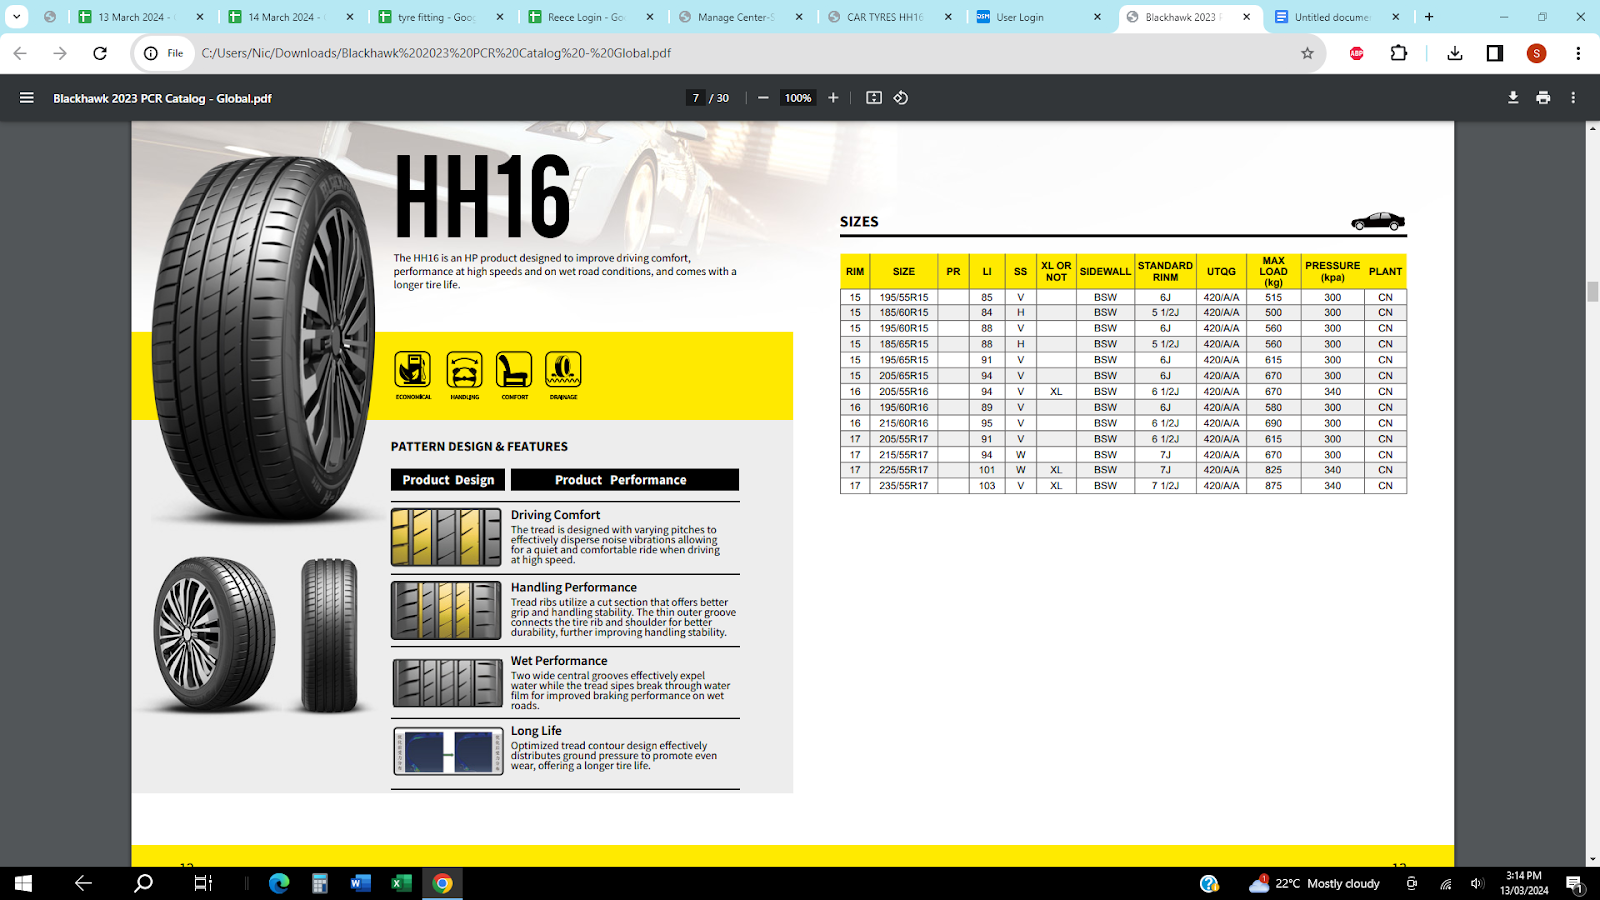The height and width of the screenshot is (900, 1600).
Task: Toggle Chrome side panel icon
Action: click(1495, 53)
